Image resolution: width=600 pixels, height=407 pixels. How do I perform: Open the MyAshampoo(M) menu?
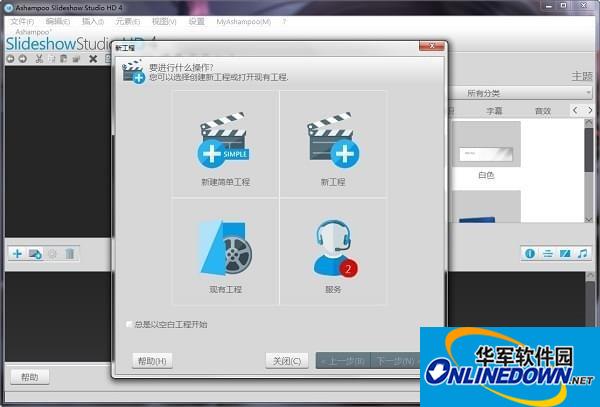pyautogui.click(x=243, y=22)
